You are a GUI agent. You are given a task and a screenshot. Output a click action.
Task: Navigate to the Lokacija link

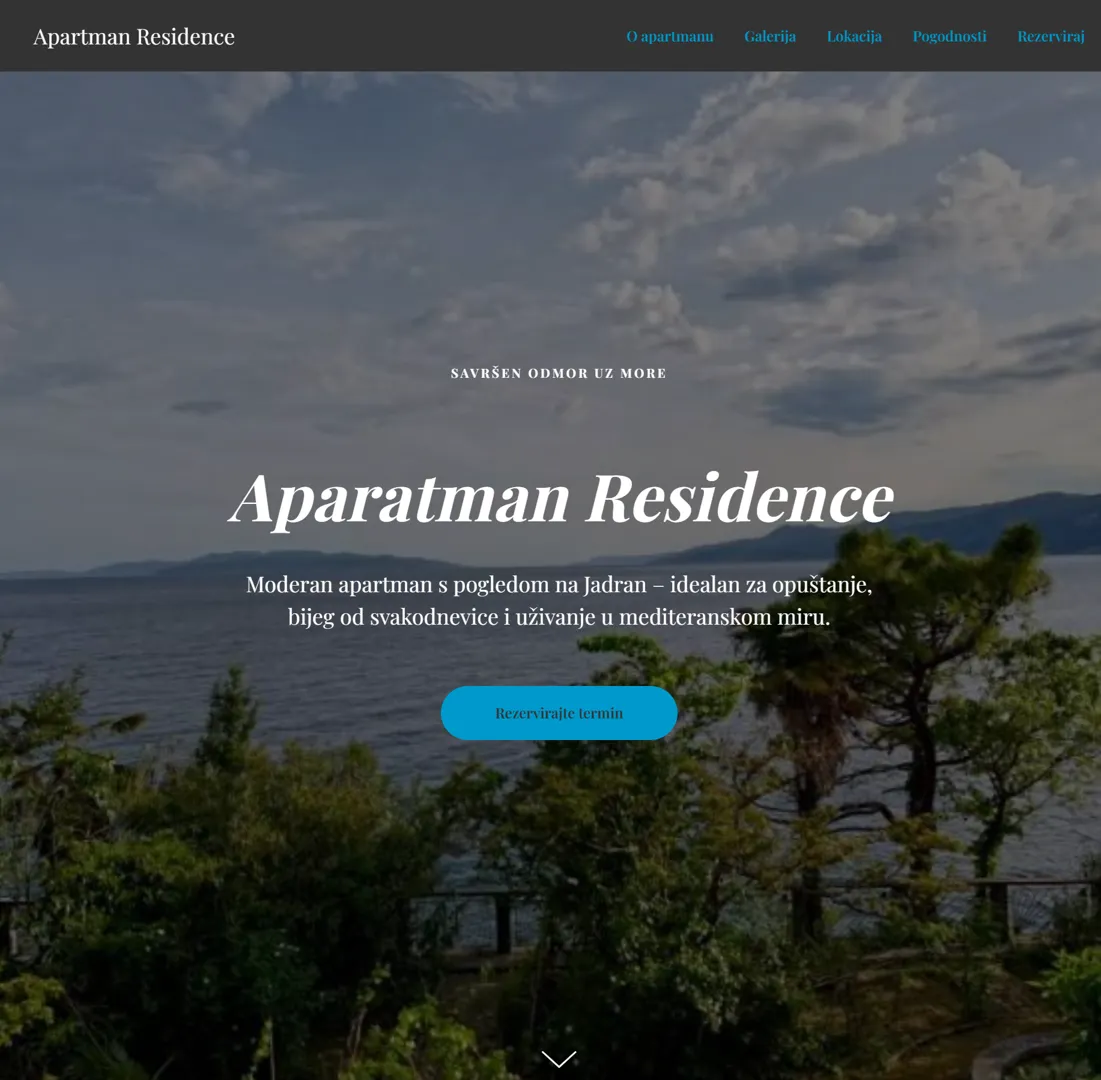pos(855,36)
